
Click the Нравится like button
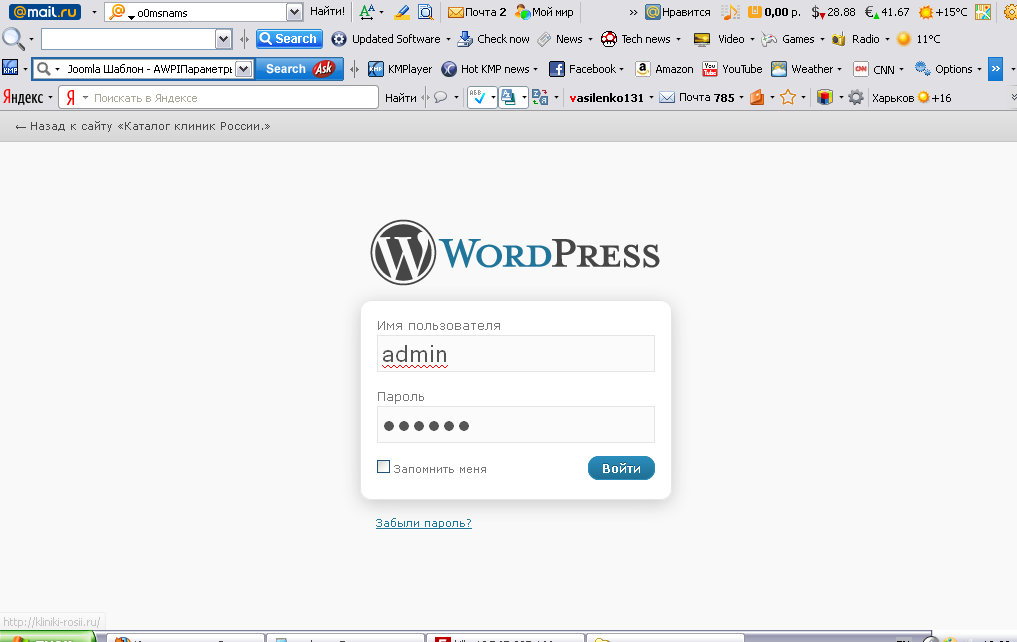[x=678, y=12]
